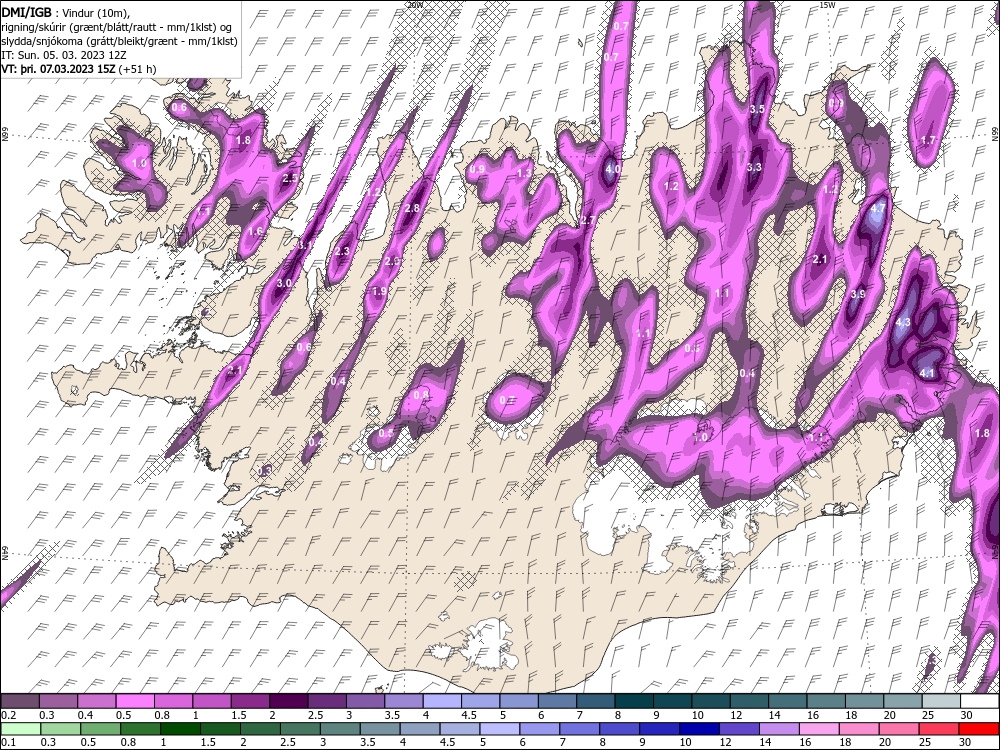Viewport: 1000px width, 750px height.
Task: Click the pale green 0.1 swatch in rain legend
Action: (x=20, y=729)
